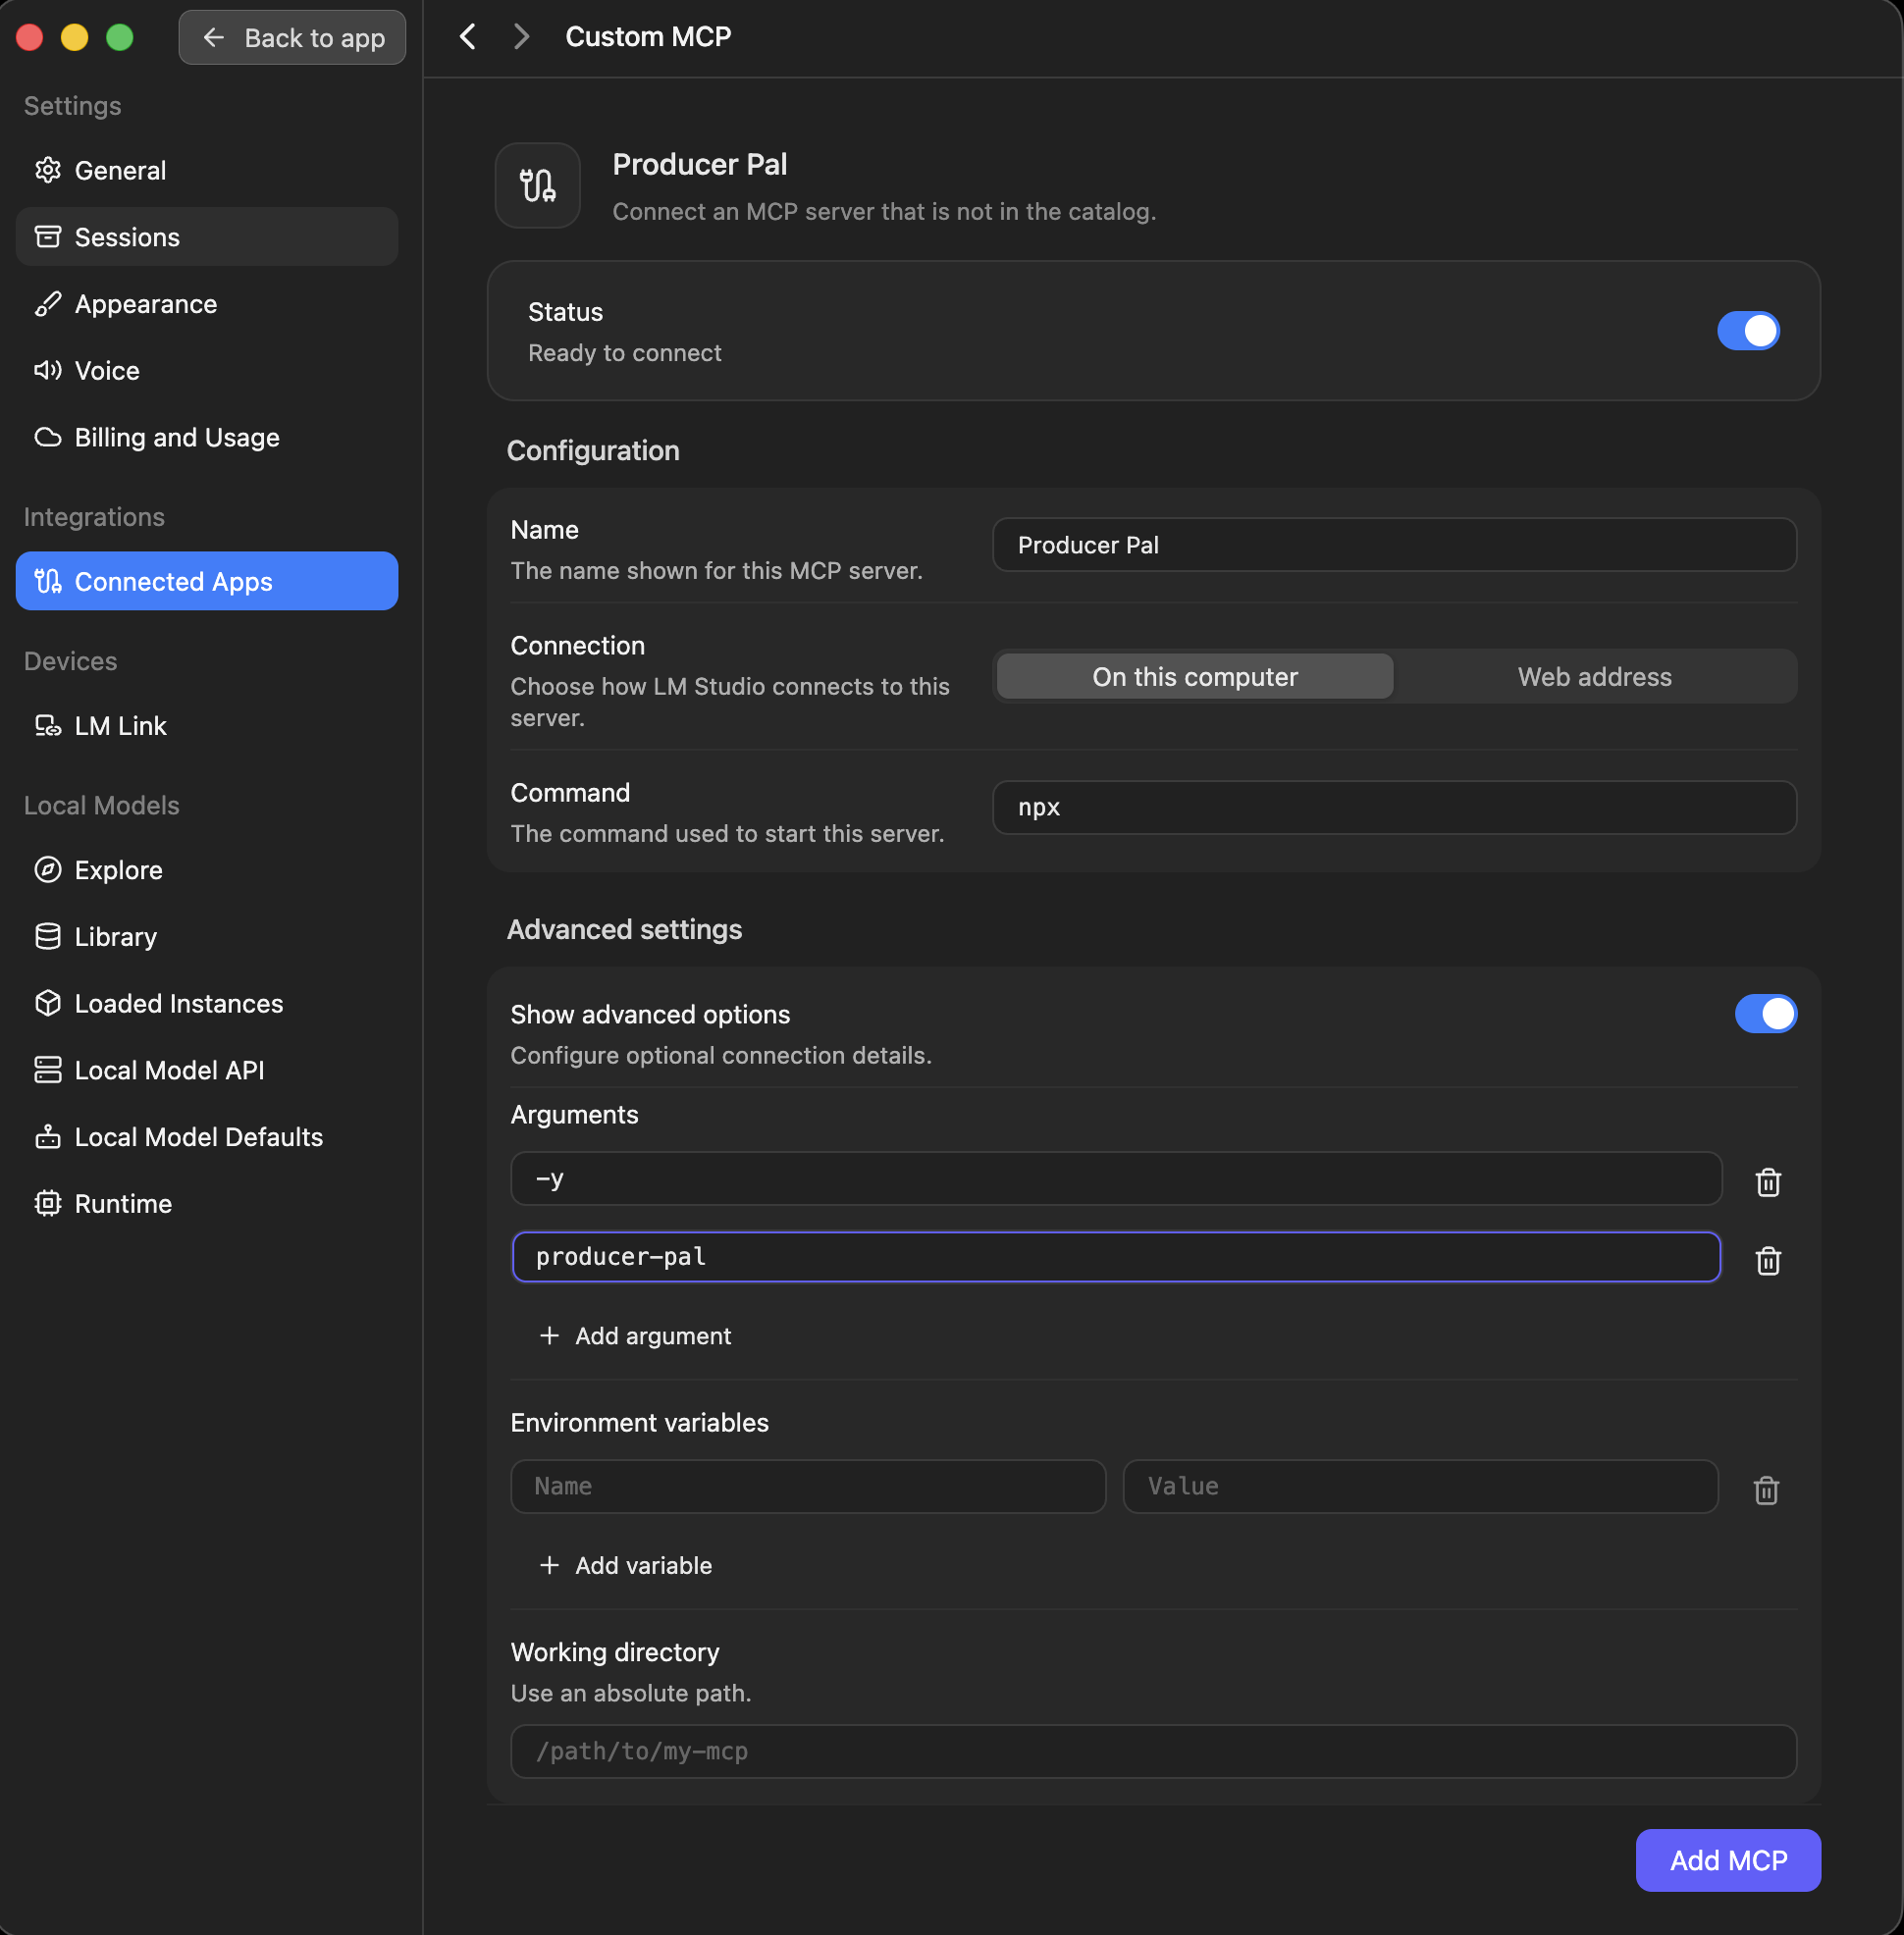This screenshot has height=1935, width=1904.
Task: Open the Runtime settings page
Action: 207,1204
